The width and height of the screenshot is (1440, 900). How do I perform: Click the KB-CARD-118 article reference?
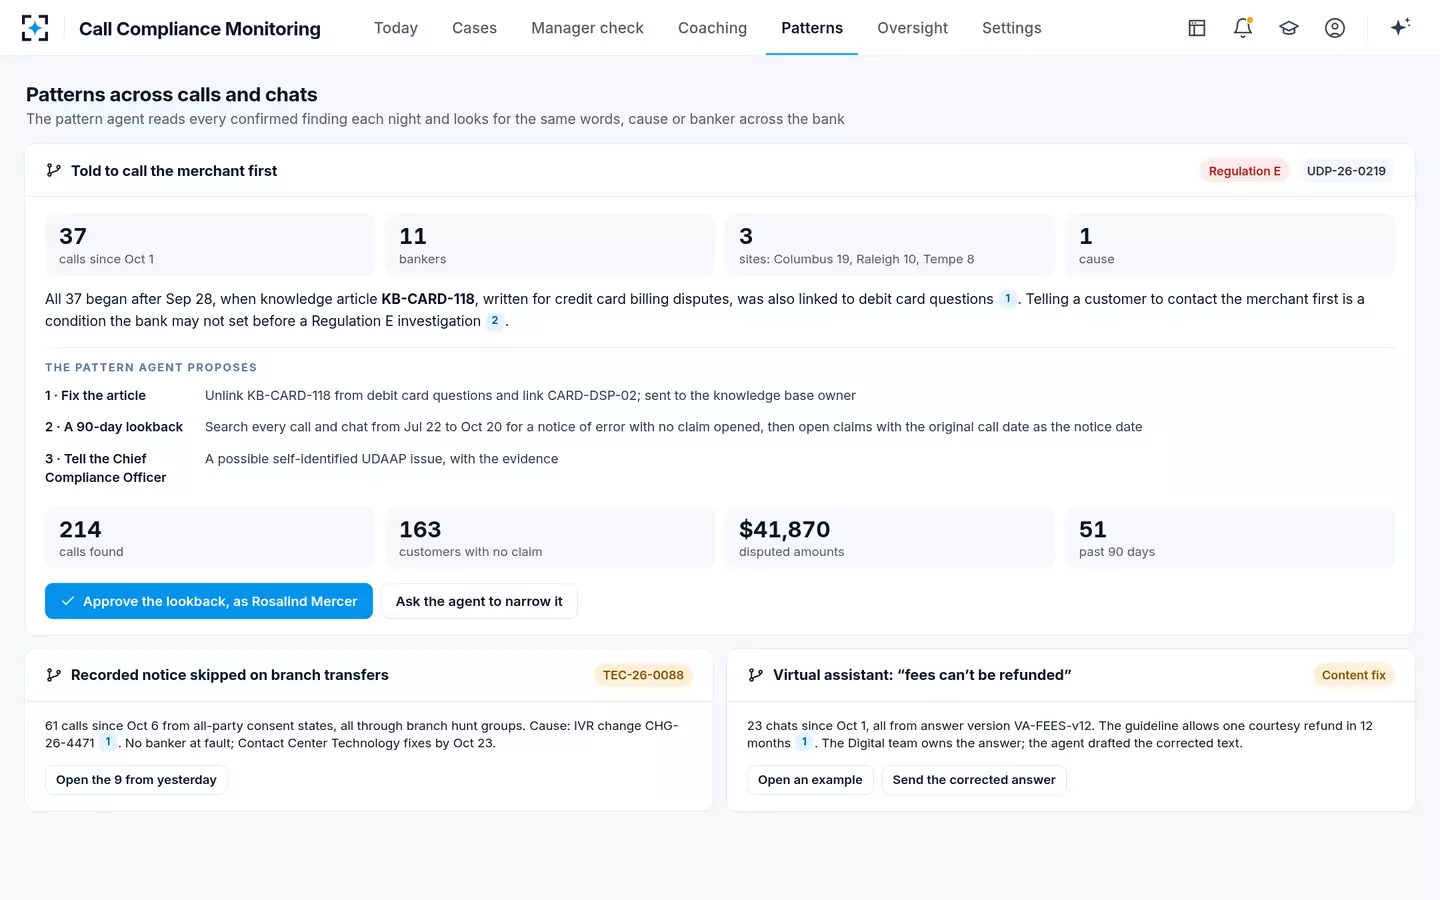(x=428, y=298)
